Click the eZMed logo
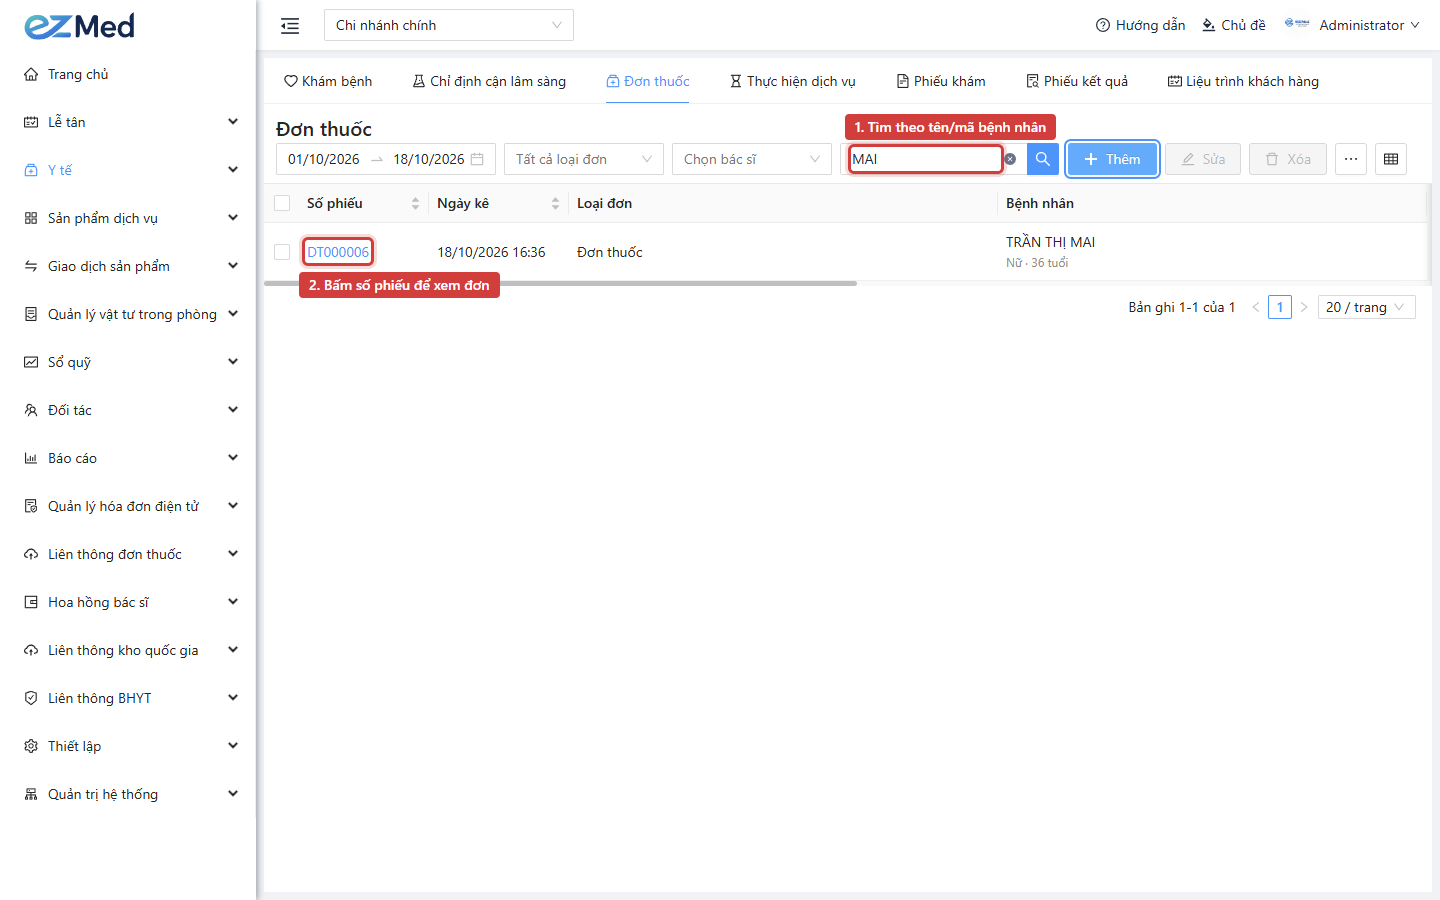The width and height of the screenshot is (1440, 900). [79, 26]
